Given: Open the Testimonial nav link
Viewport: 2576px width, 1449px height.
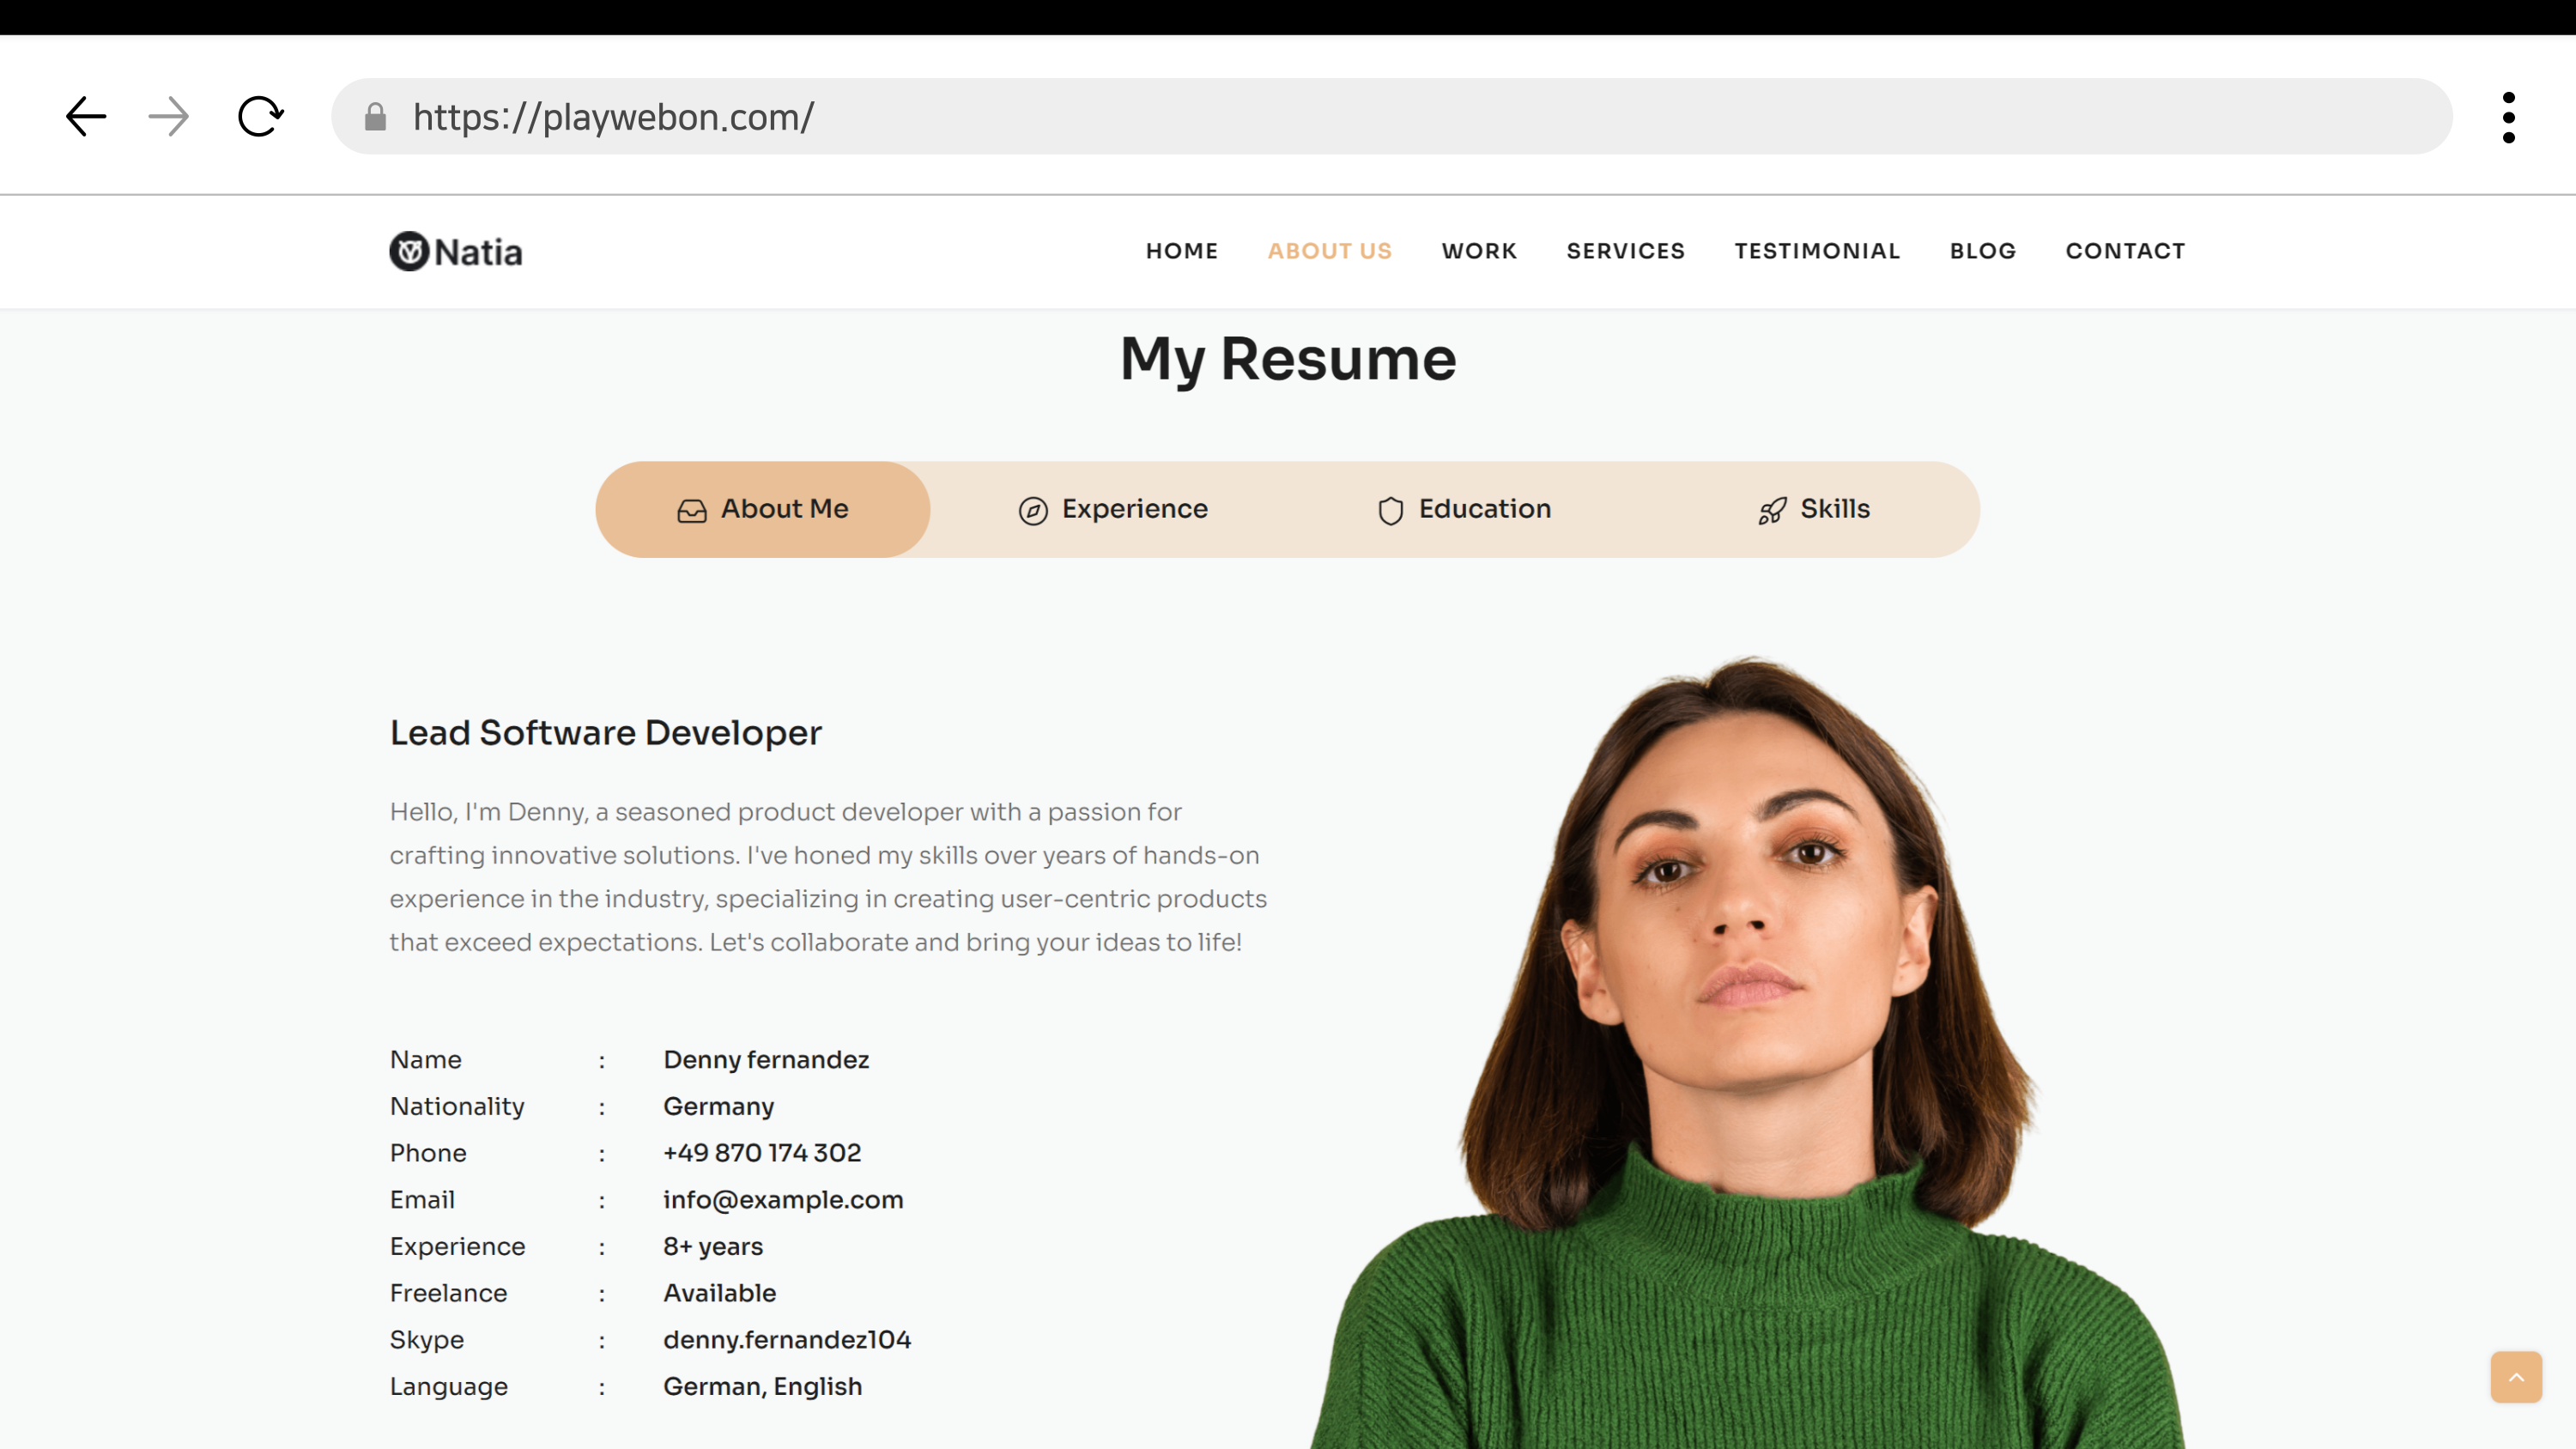Looking at the screenshot, I should (1817, 251).
